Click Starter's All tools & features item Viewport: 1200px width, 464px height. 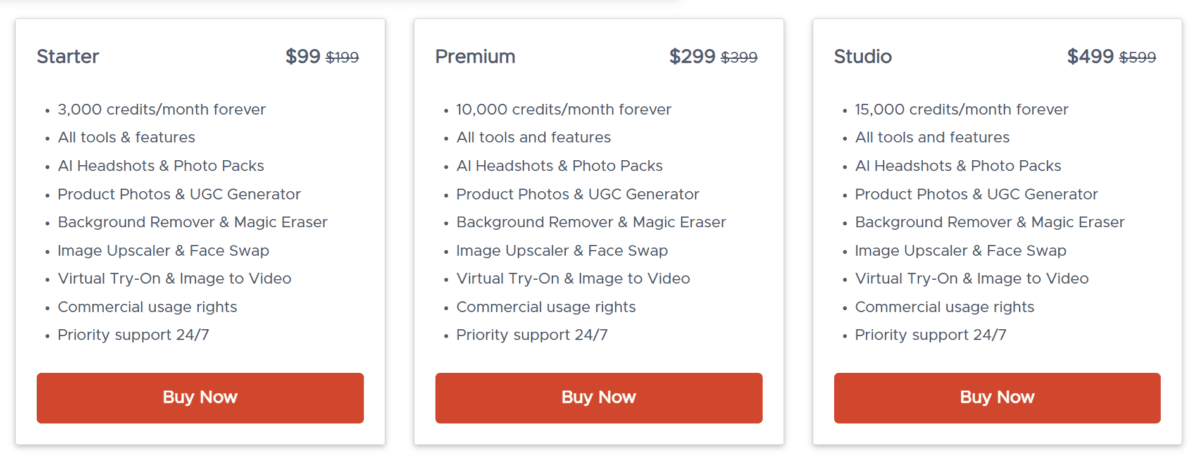click(126, 138)
